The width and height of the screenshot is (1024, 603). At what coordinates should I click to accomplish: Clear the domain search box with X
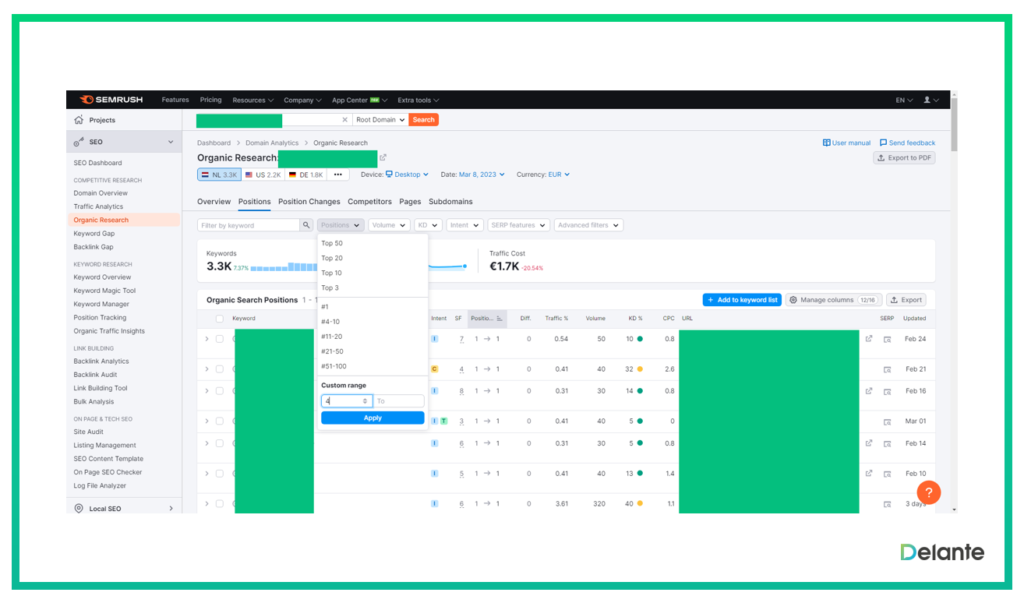pyautogui.click(x=345, y=120)
